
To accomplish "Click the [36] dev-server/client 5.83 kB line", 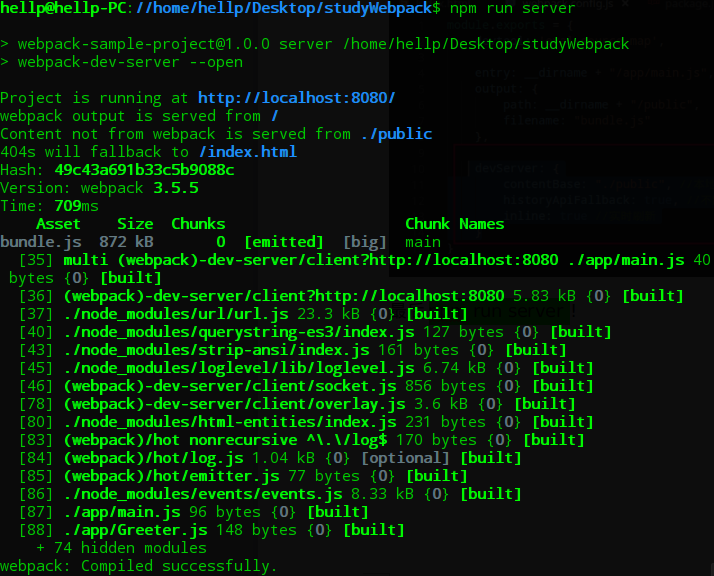I will [351, 296].
